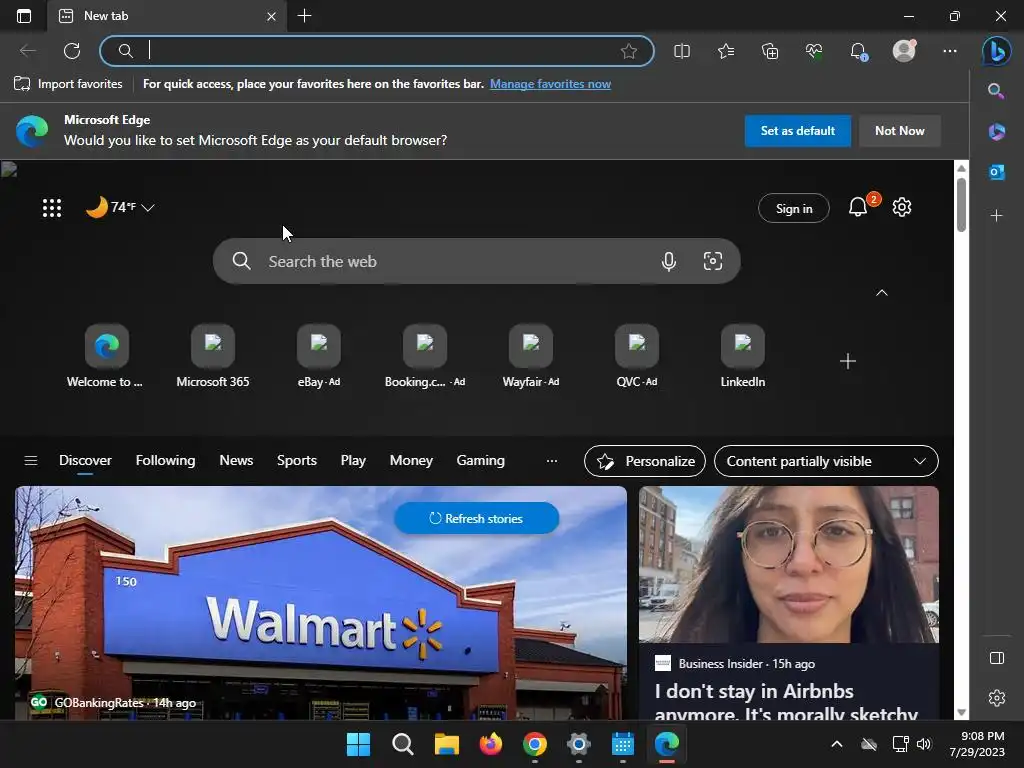Open the Personalize button

[x=645, y=461]
